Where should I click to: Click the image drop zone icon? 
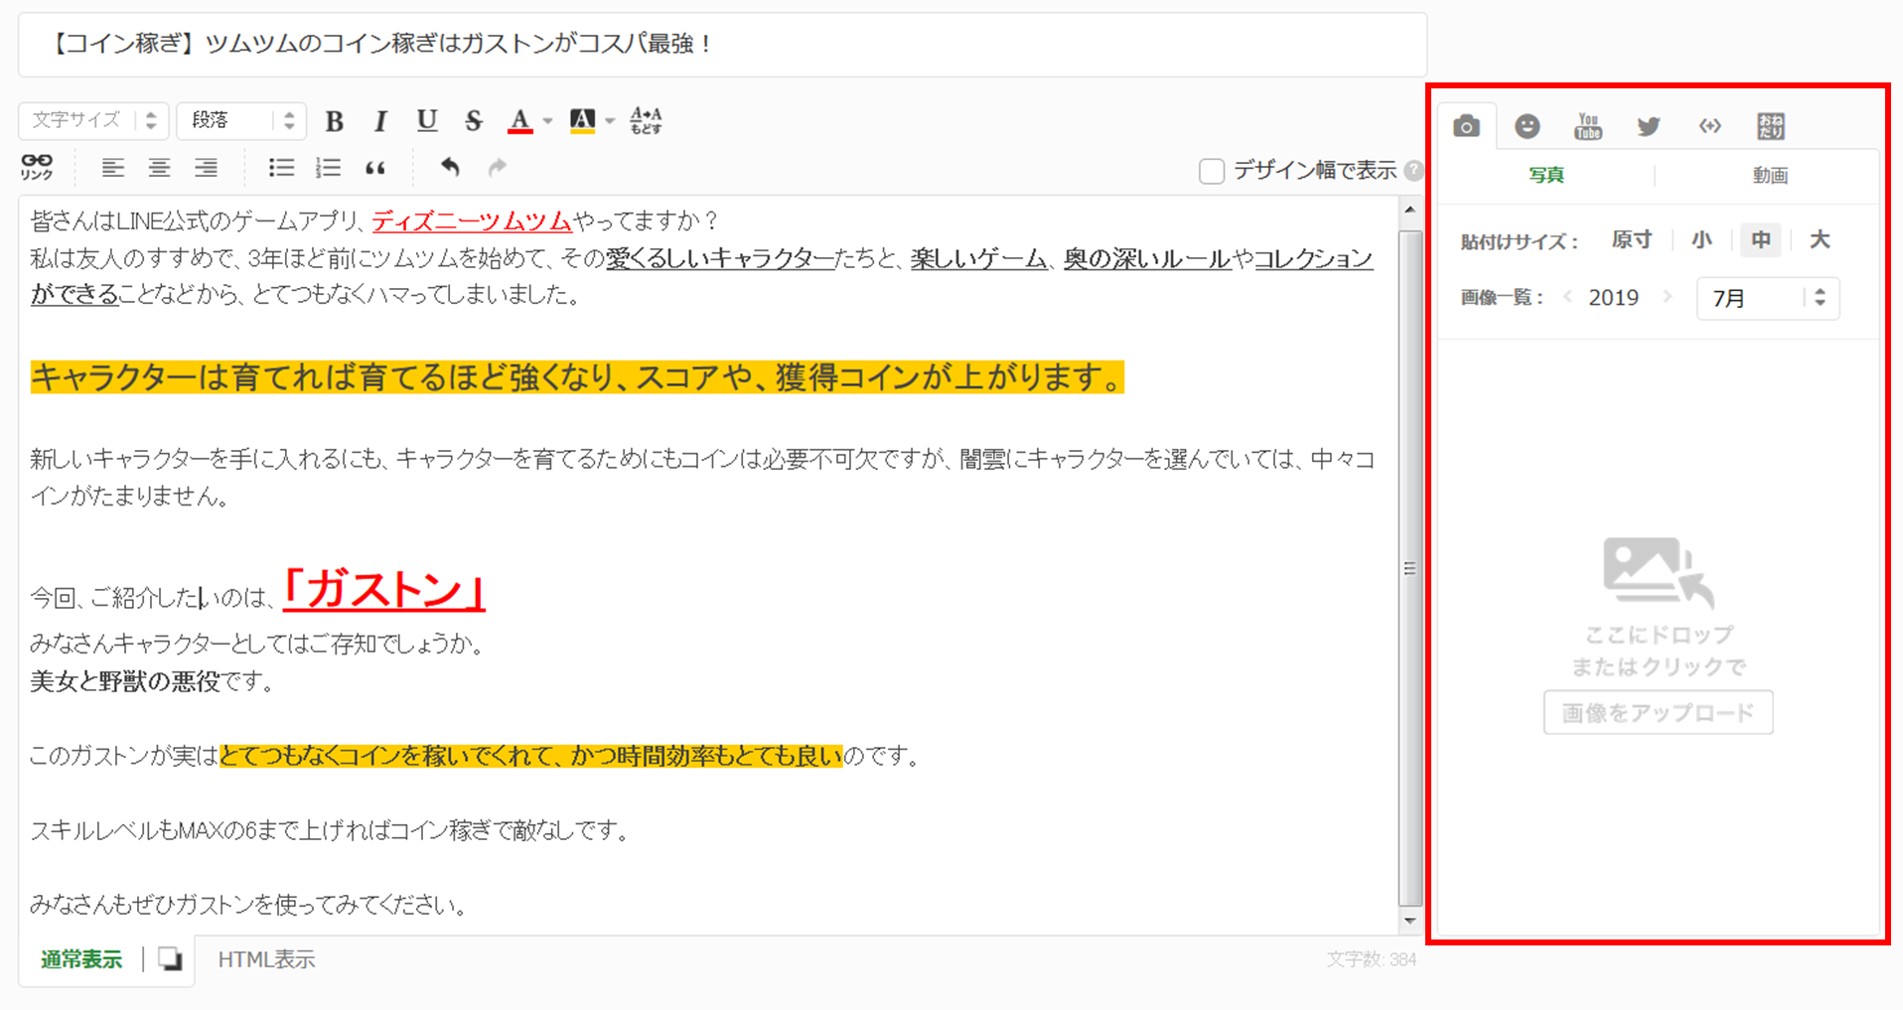point(1658,572)
